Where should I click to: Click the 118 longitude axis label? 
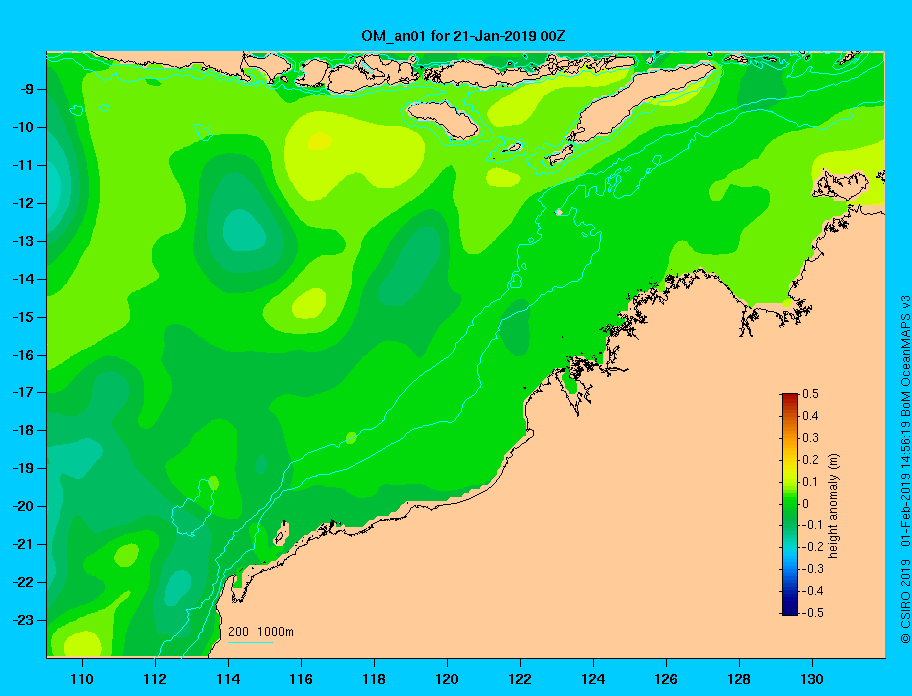pos(374,679)
